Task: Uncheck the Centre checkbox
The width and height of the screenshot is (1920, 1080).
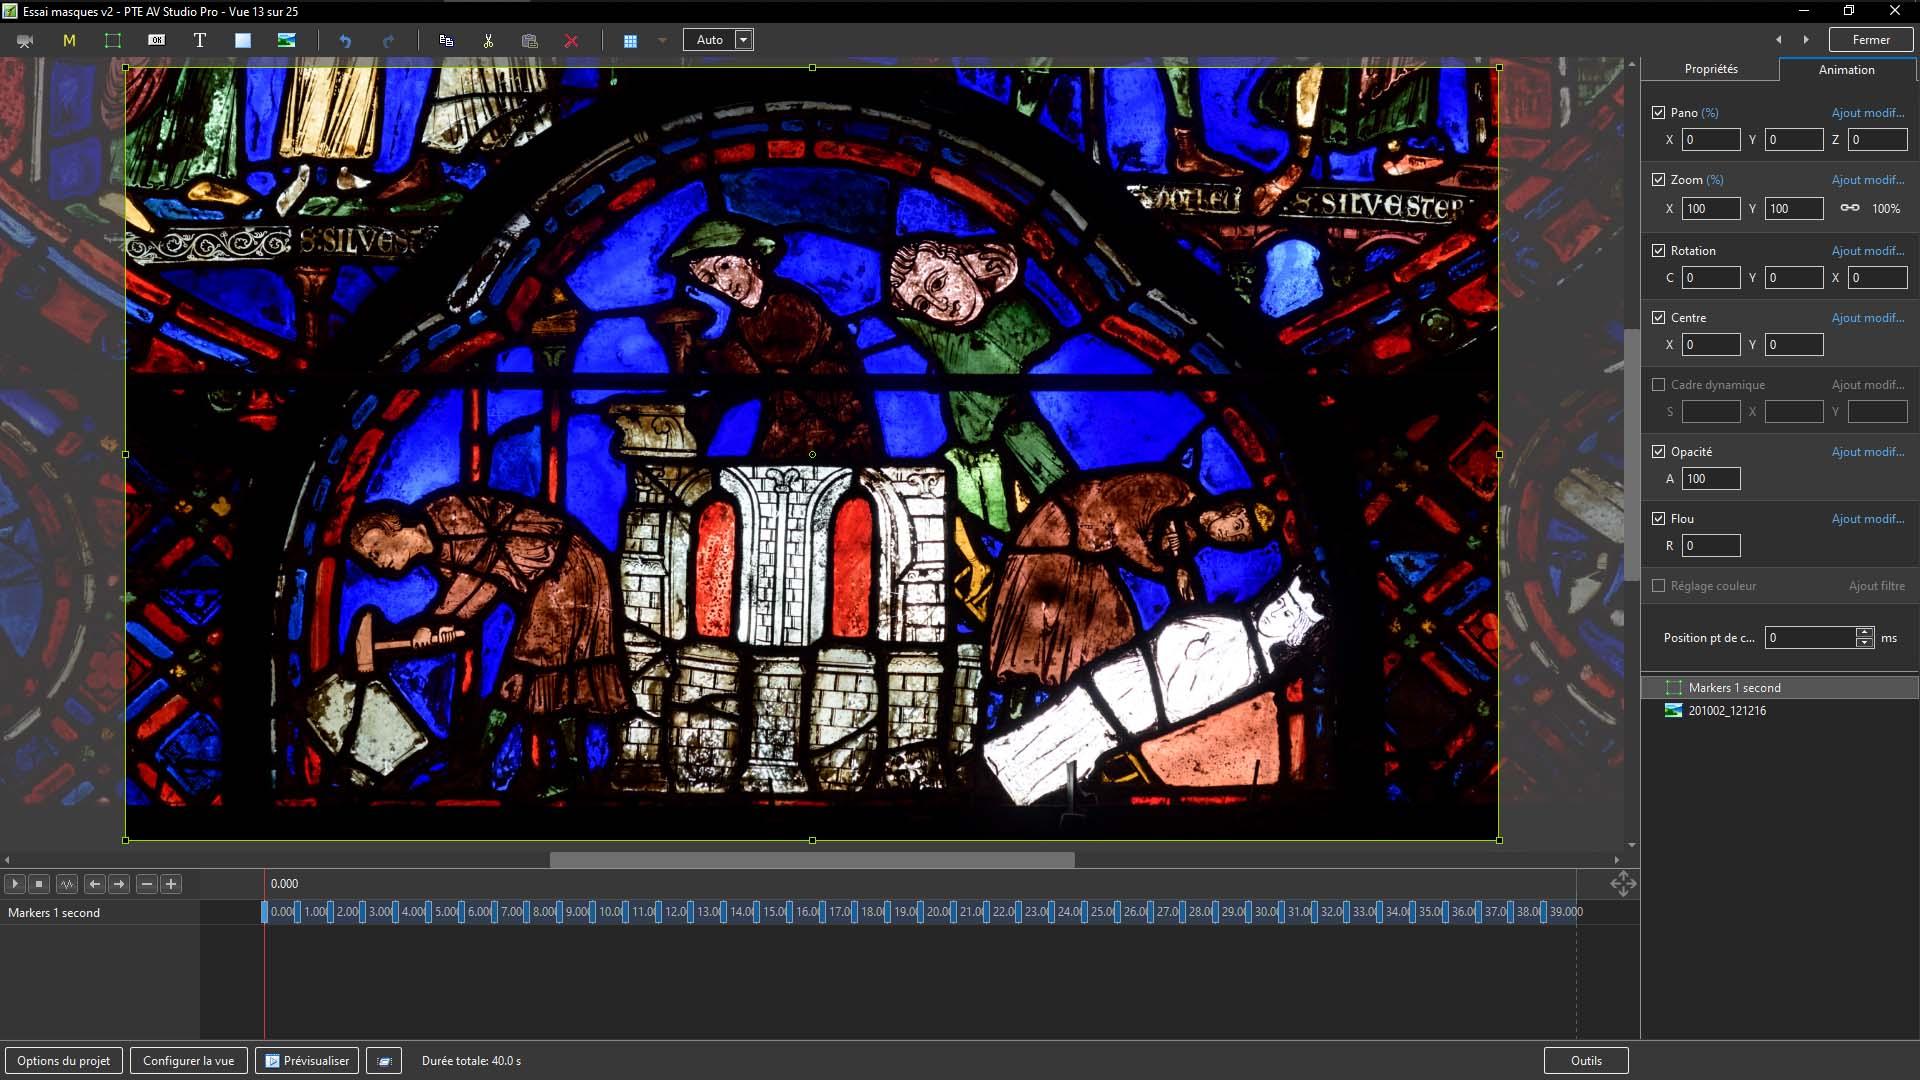Action: (1658, 318)
